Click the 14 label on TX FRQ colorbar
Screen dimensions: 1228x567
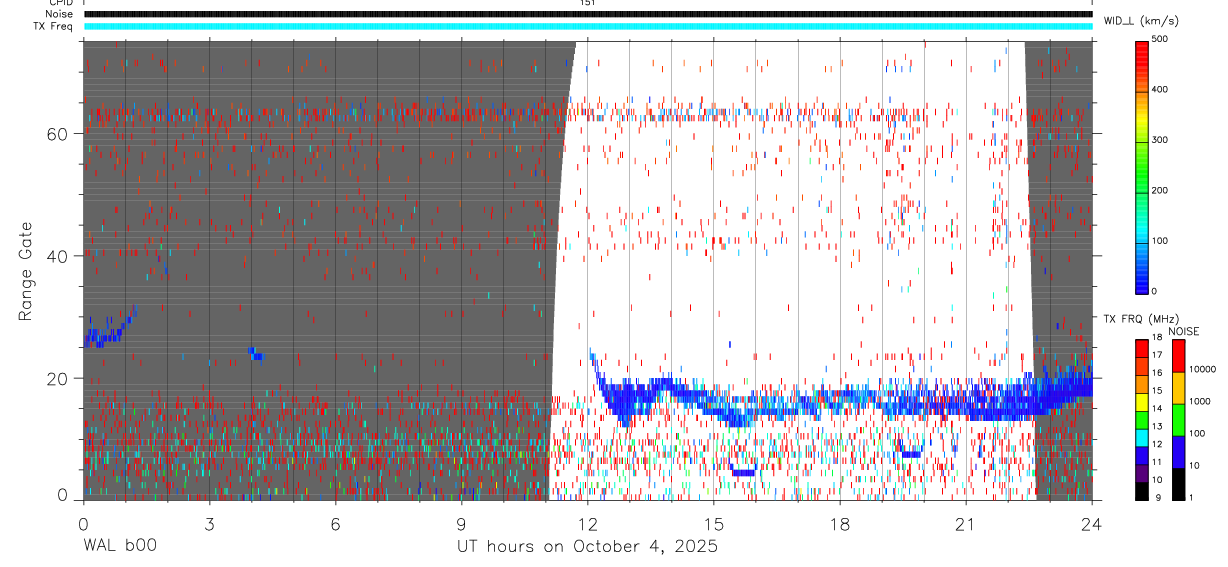[x=1158, y=408]
